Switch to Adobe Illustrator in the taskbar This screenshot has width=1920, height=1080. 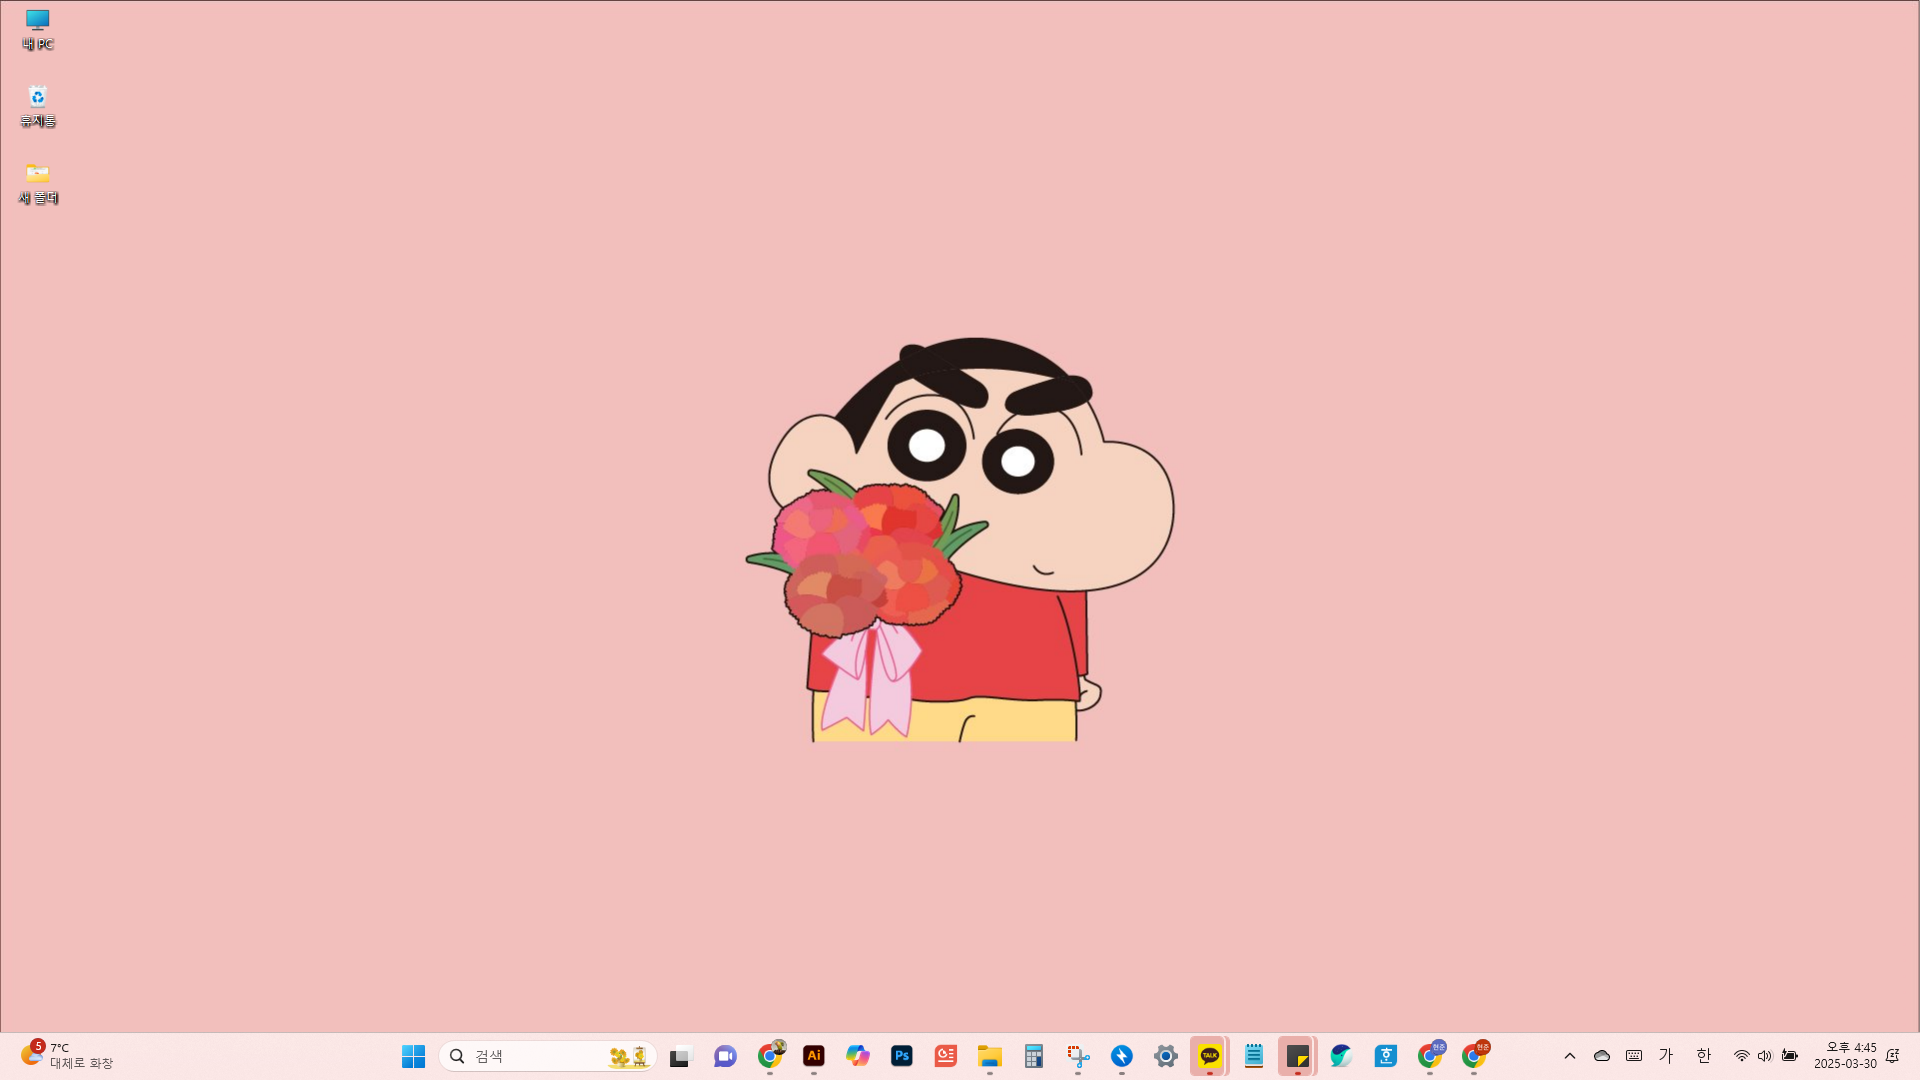tap(814, 1056)
